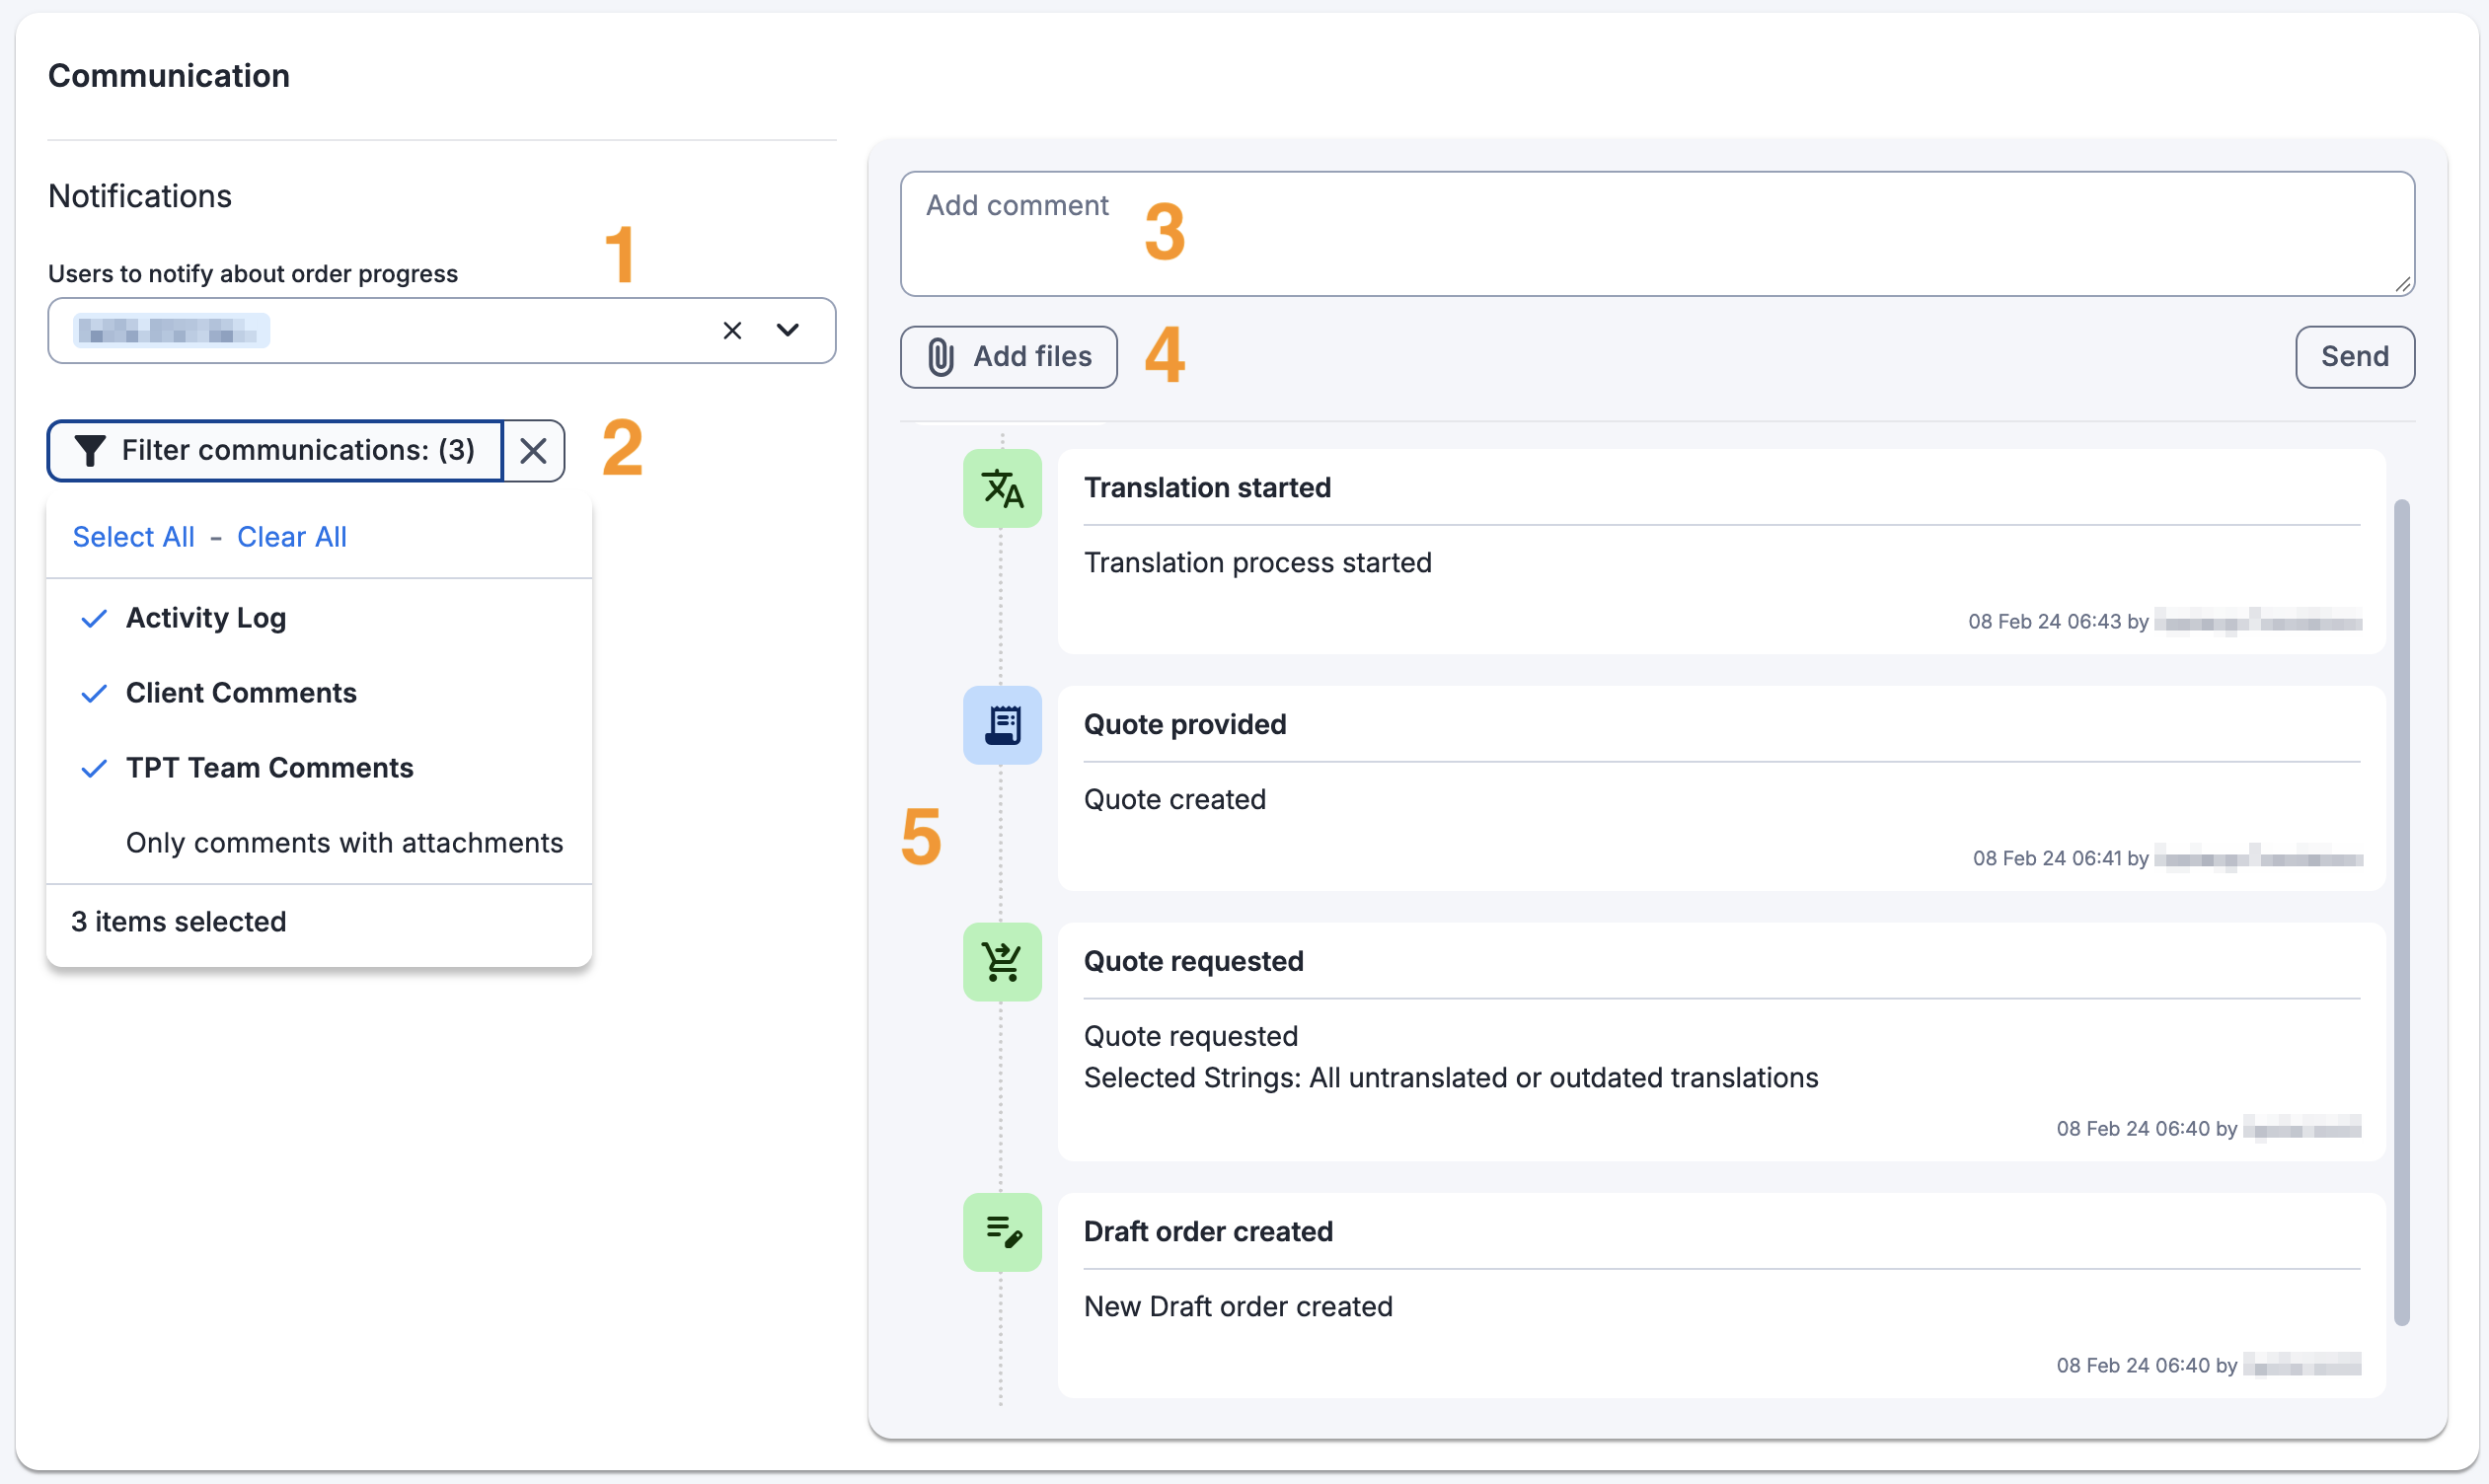Clear the communications filter with X
The image size is (2489, 1484).
[534, 451]
